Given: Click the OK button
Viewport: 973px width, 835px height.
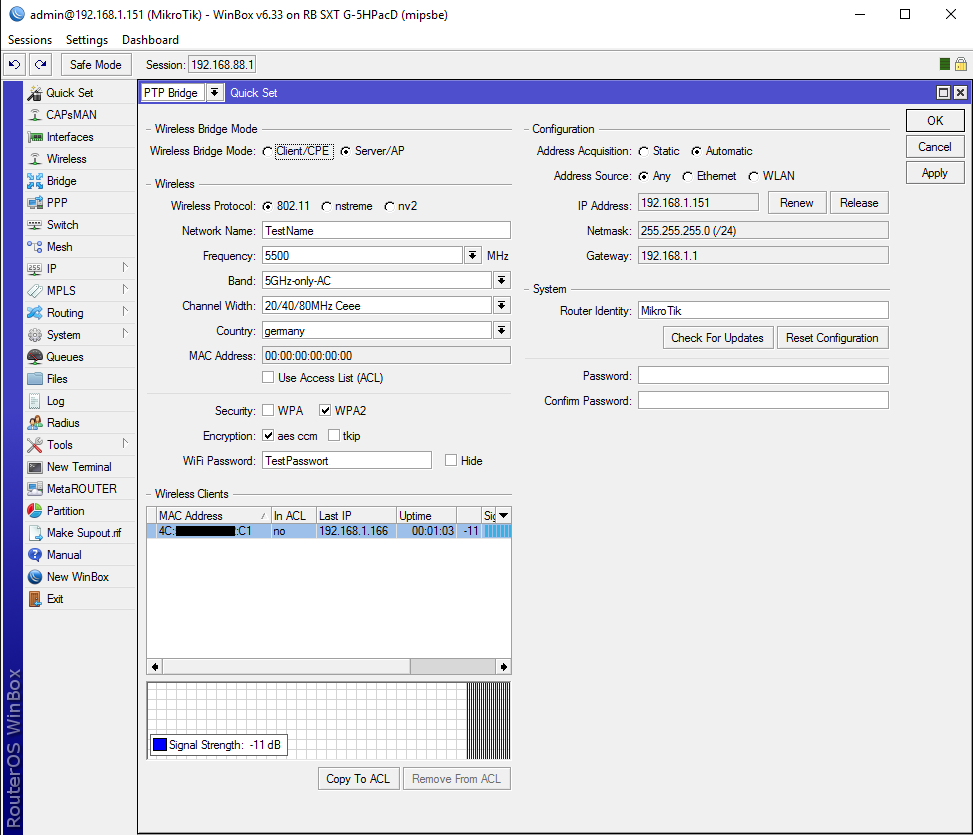Looking at the screenshot, I should (x=935, y=120).
